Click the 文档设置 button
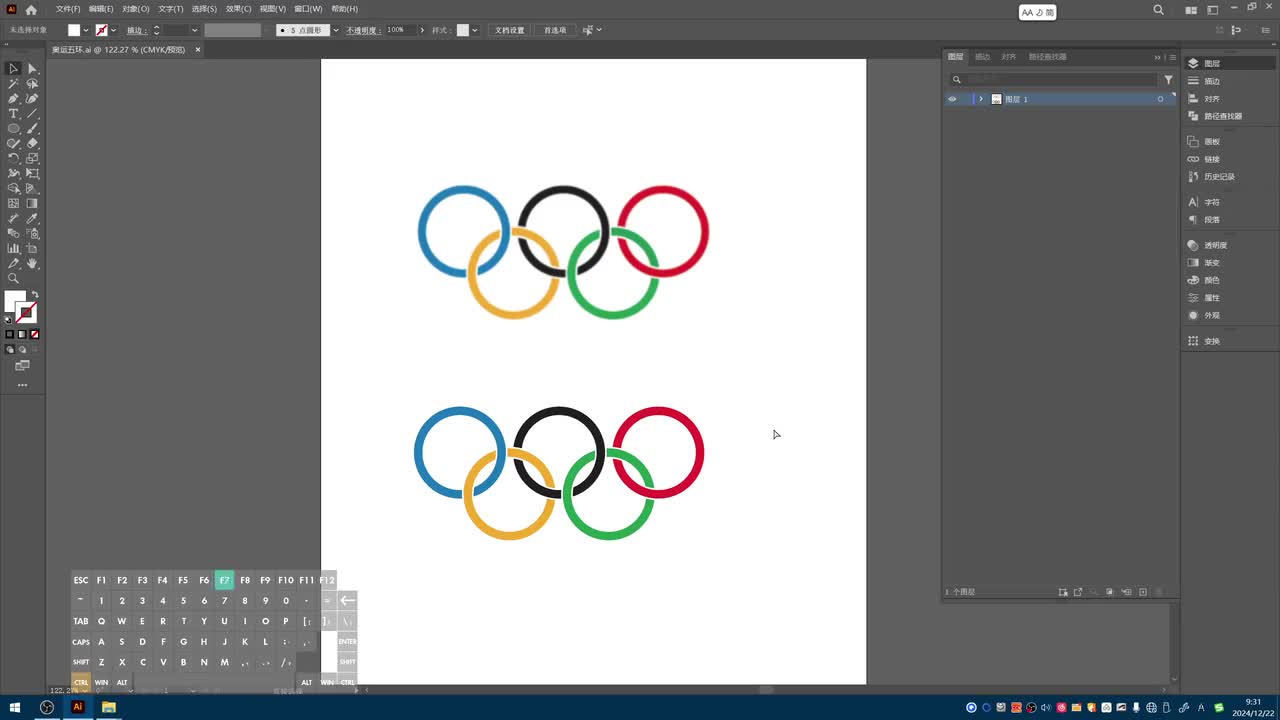Viewport: 1280px width, 720px height. [x=510, y=30]
